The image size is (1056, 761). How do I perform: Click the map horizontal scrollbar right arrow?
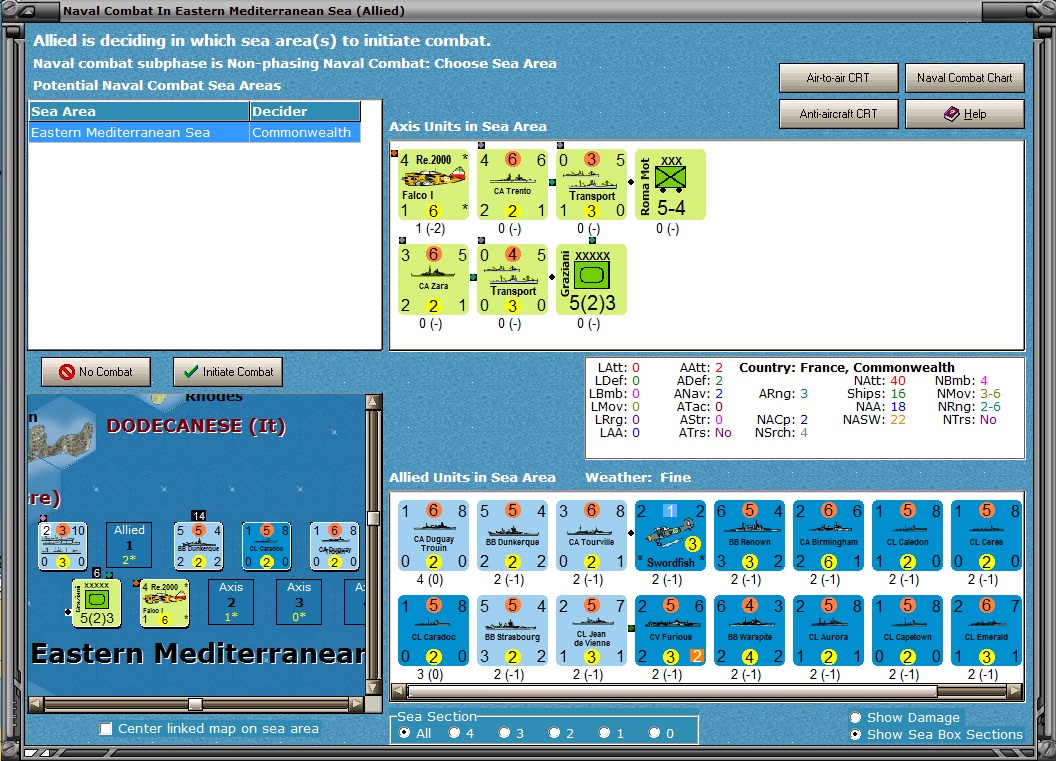[357, 704]
